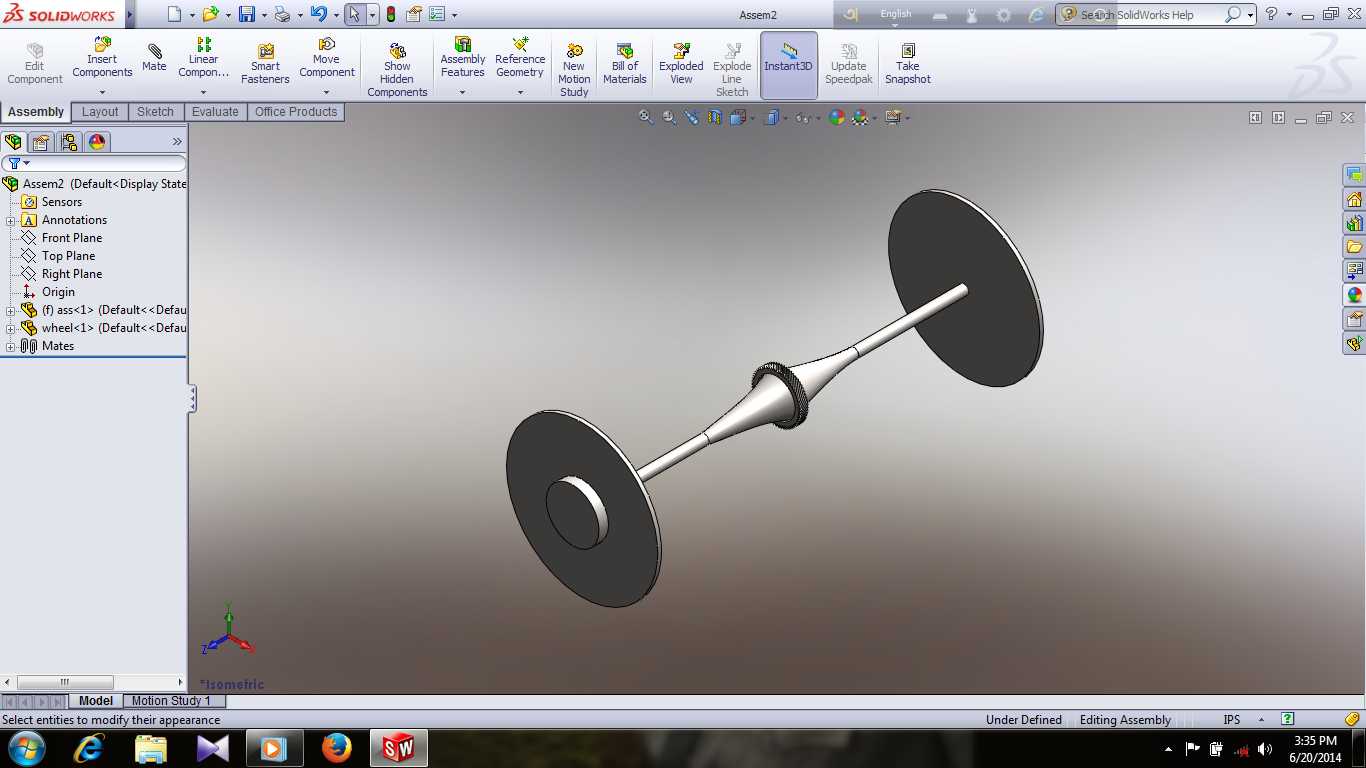Screen dimensions: 1366x768
Task: Expand the Annotations tree node
Action: pyautogui.click(x=11, y=221)
